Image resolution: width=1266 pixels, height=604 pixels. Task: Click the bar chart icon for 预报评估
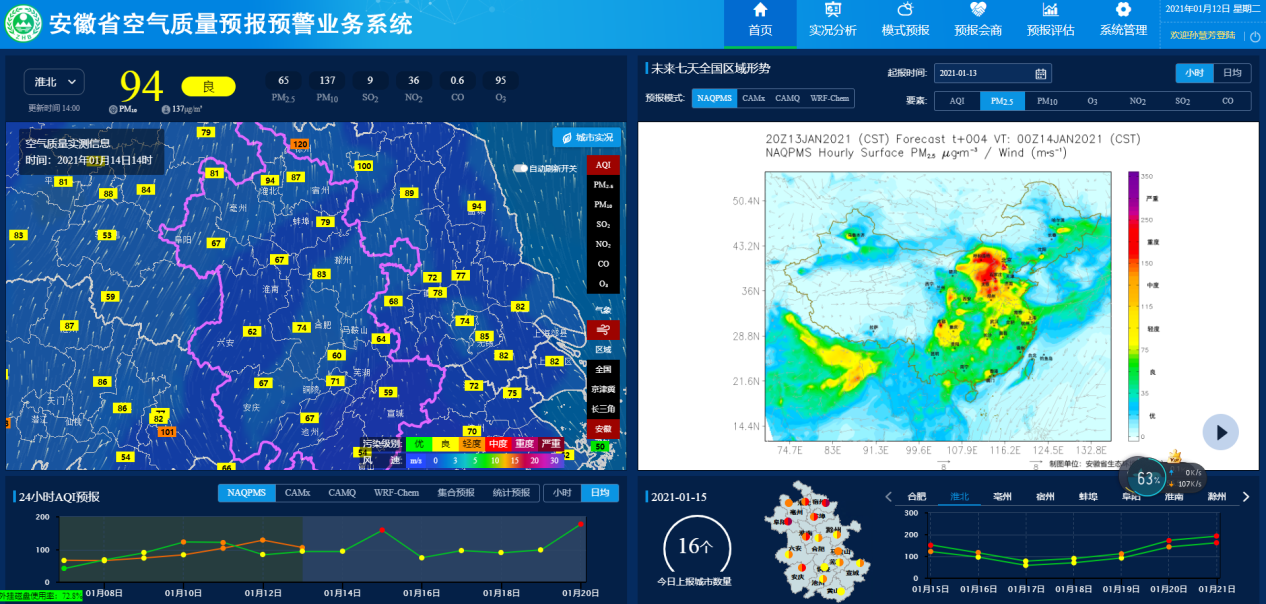[x=1050, y=10]
